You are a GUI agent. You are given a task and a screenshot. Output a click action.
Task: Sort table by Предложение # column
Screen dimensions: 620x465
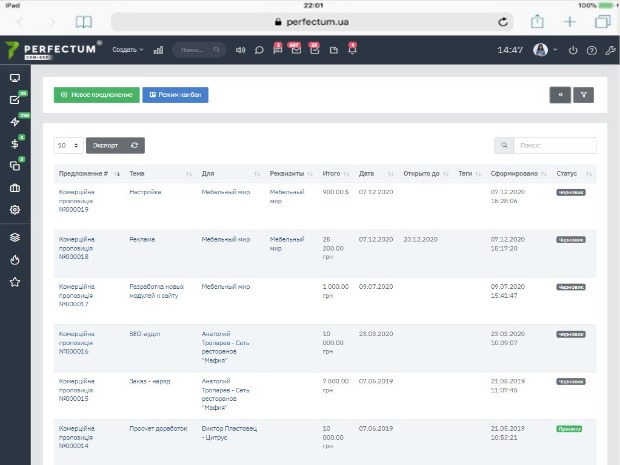(89, 174)
